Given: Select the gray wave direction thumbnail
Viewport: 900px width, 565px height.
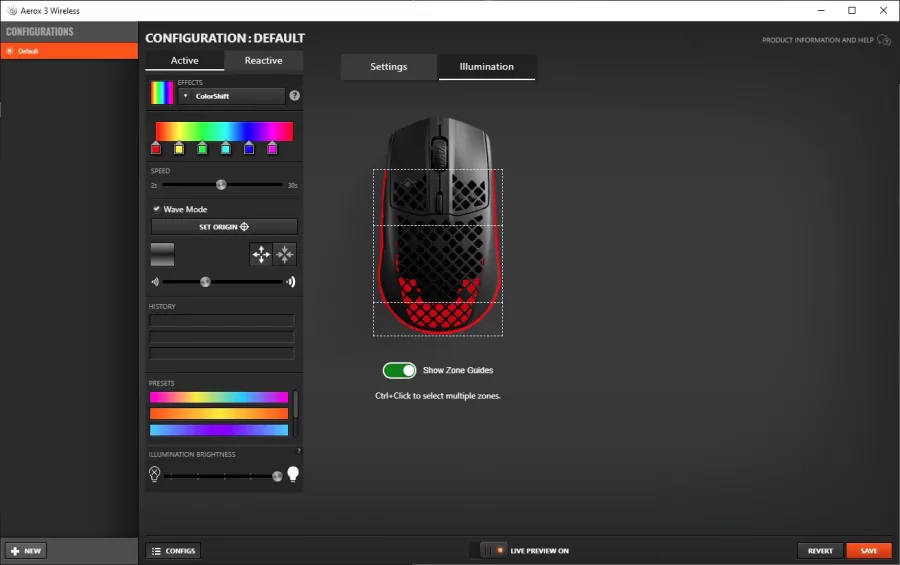Looking at the screenshot, I should click(x=162, y=254).
